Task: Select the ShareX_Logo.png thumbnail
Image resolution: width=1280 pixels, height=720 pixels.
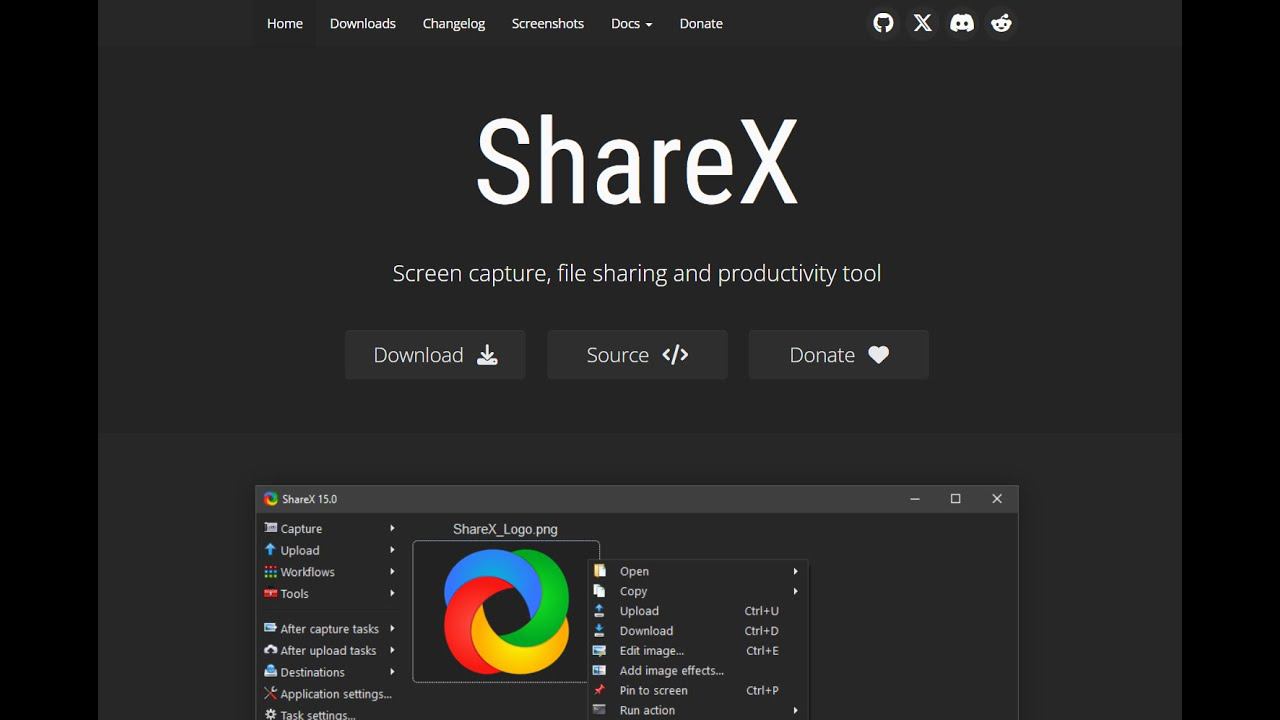Action: (x=506, y=612)
